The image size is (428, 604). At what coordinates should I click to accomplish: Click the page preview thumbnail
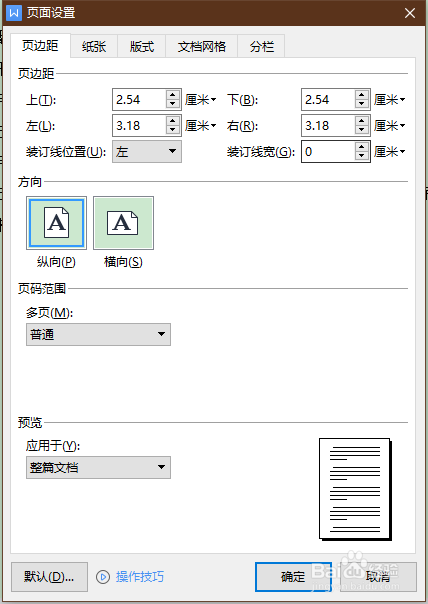coord(355,489)
